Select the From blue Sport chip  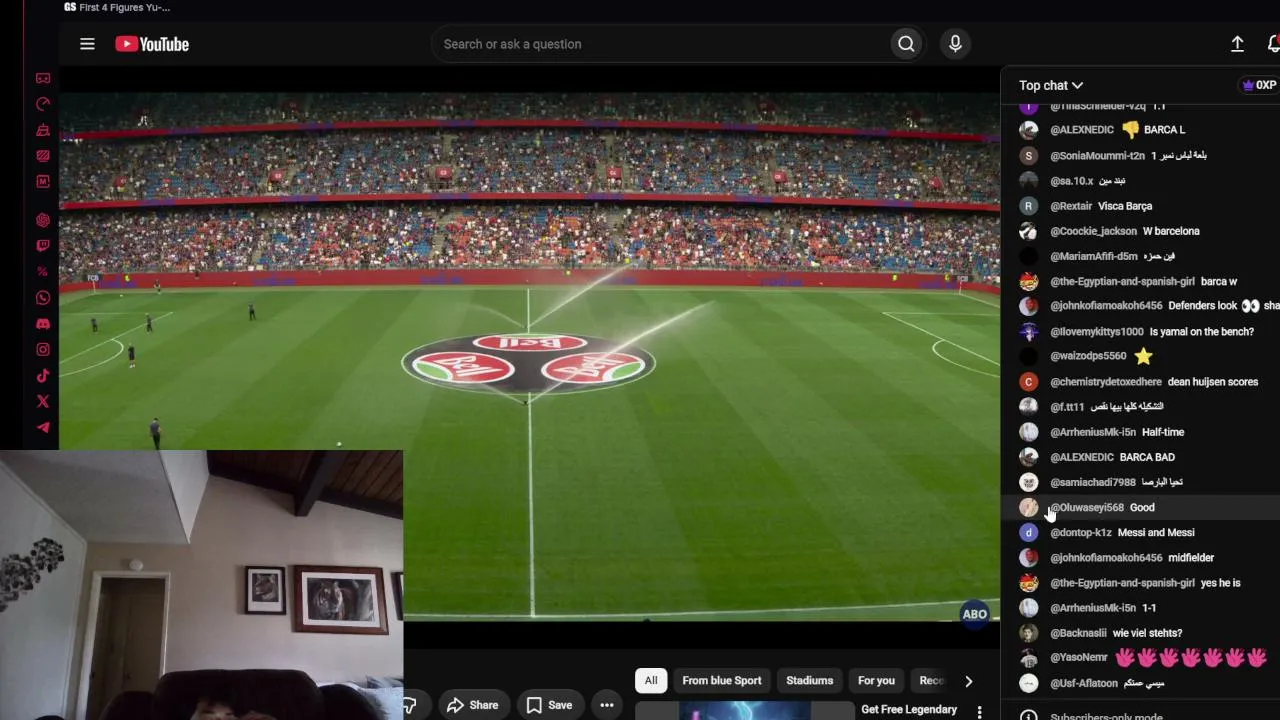click(722, 681)
